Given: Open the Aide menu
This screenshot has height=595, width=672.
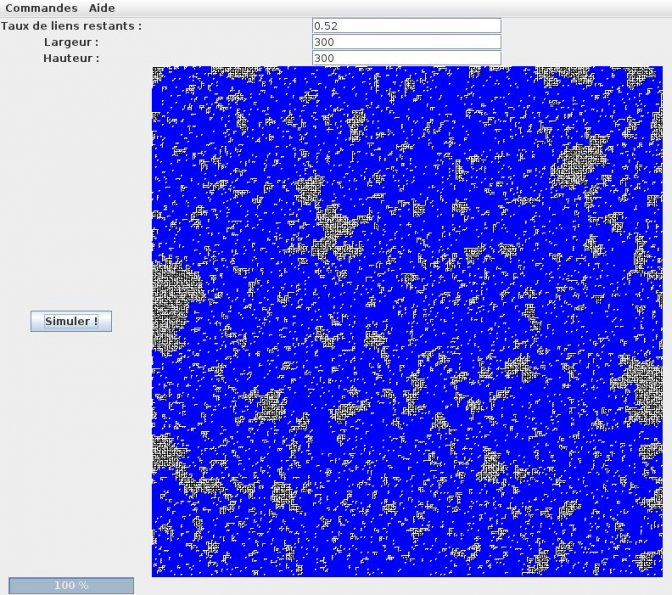Looking at the screenshot, I should [102, 8].
